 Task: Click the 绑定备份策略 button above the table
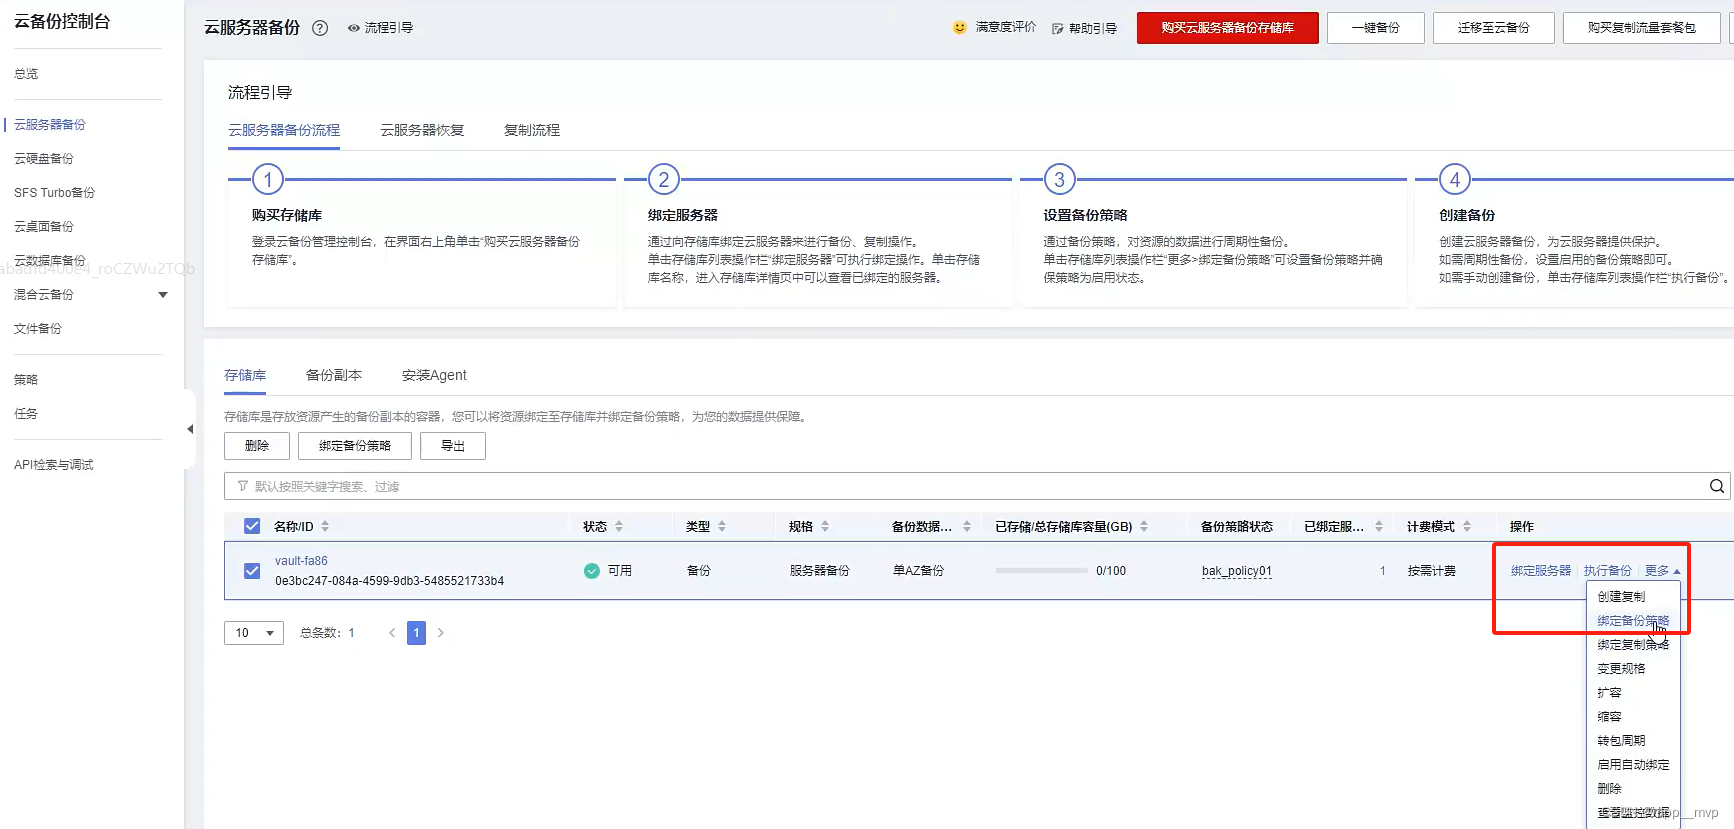[x=355, y=446]
